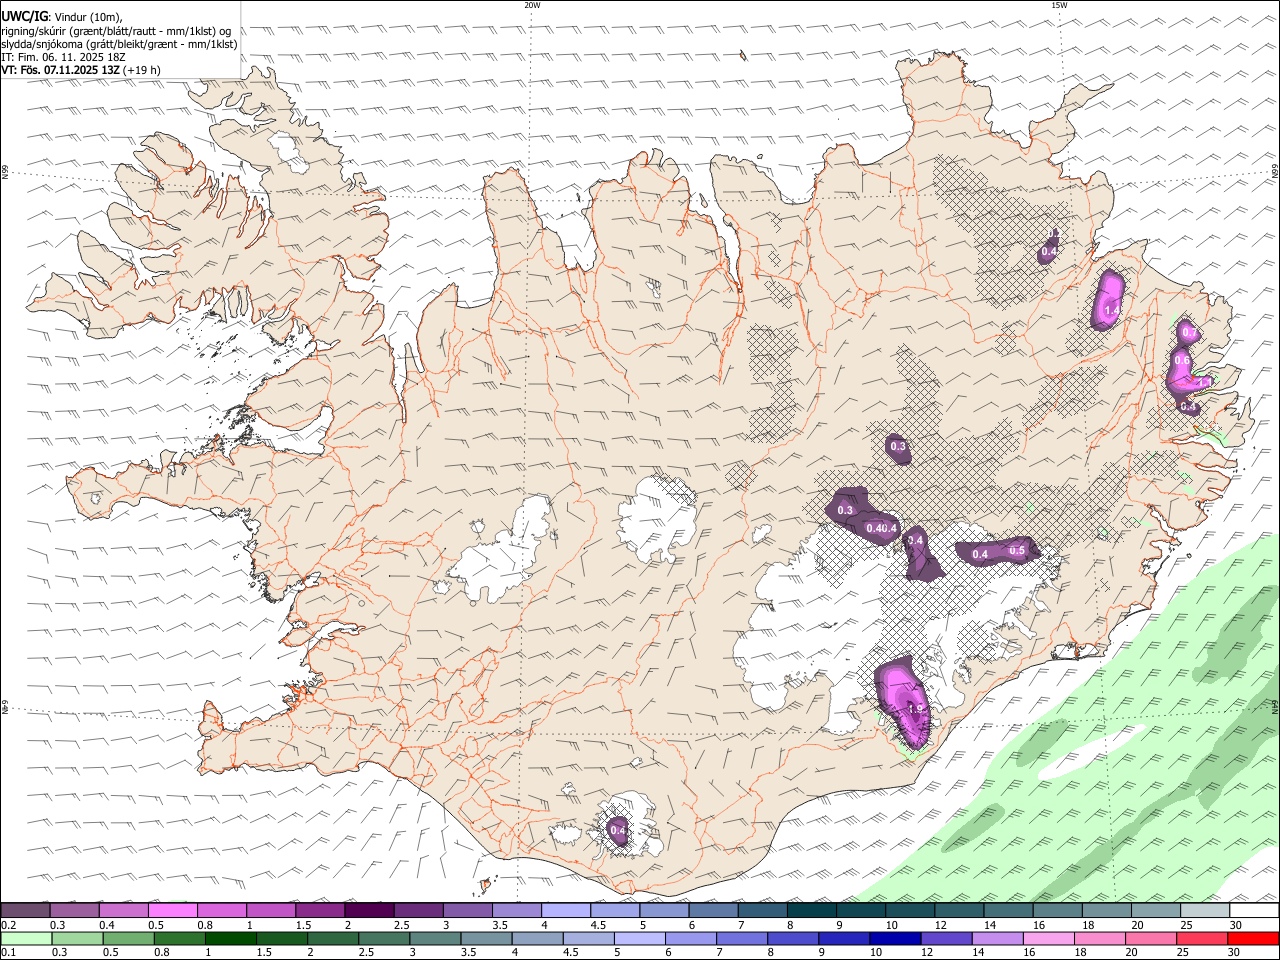Click the IT: Fim. 06. 11. 2025 18Z line

point(63,57)
